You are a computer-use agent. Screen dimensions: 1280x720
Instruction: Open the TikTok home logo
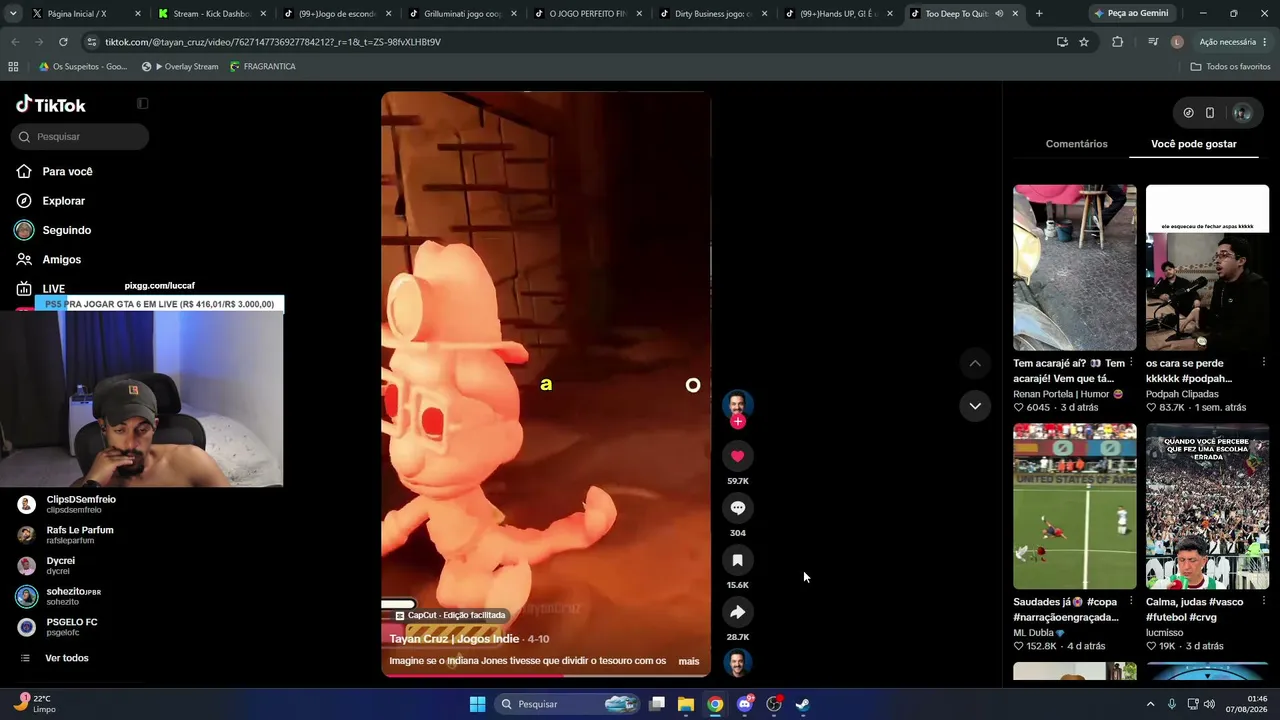coord(51,105)
